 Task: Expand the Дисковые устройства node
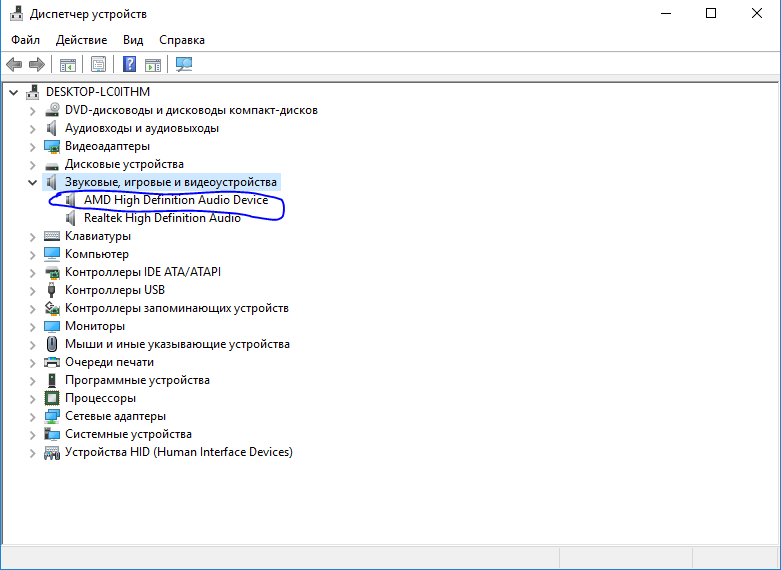pyautogui.click(x=32, y=164)
